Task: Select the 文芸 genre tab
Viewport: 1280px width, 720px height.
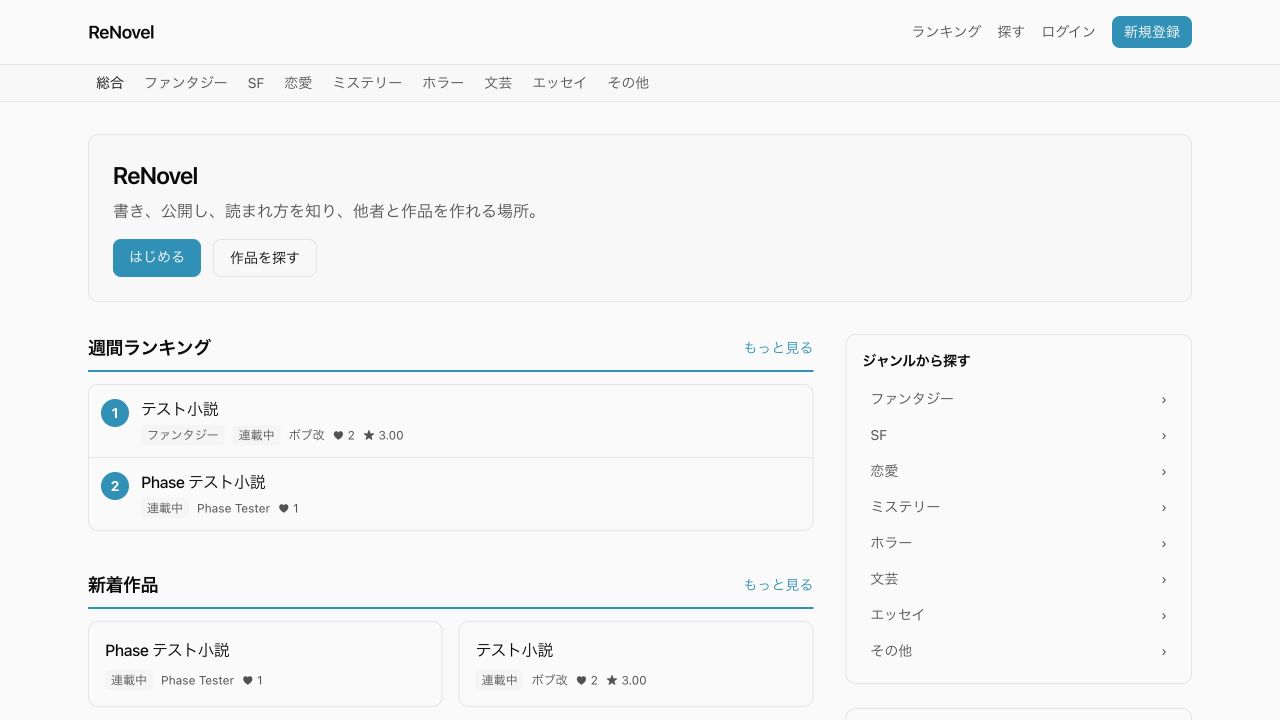Action: (x=498, y=83)
